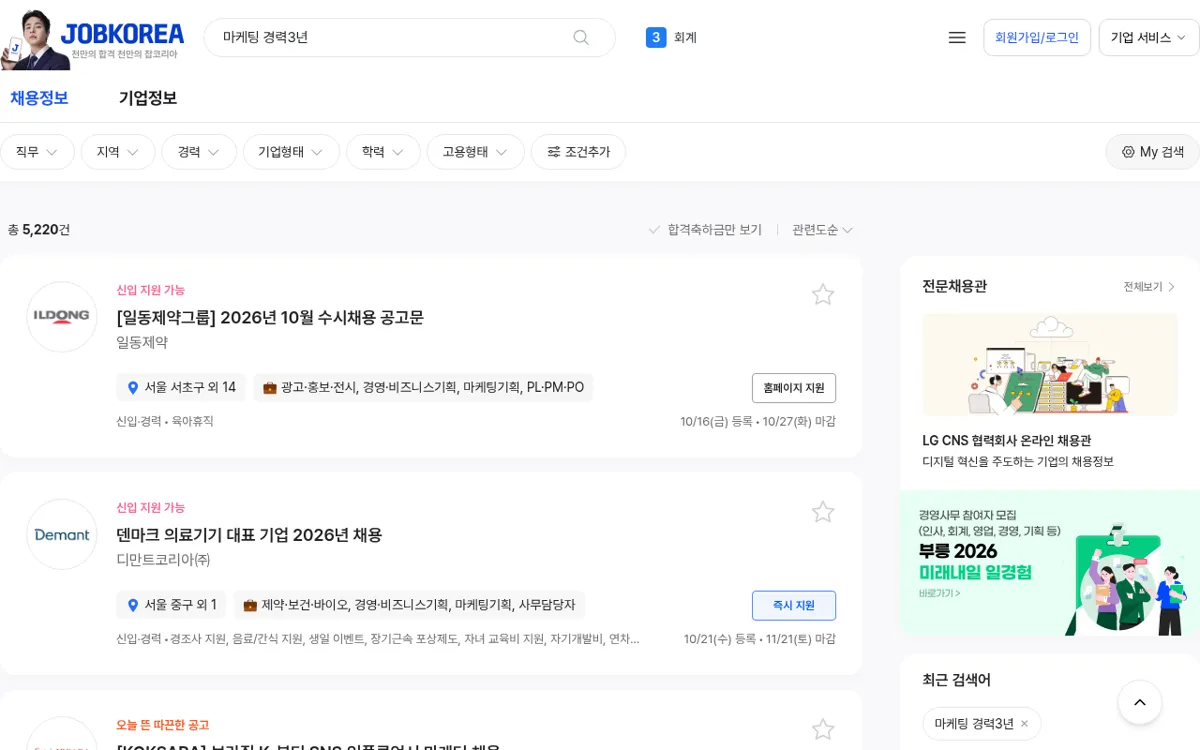Click 10/21(수) 등록 date text

tap(720, 639)
